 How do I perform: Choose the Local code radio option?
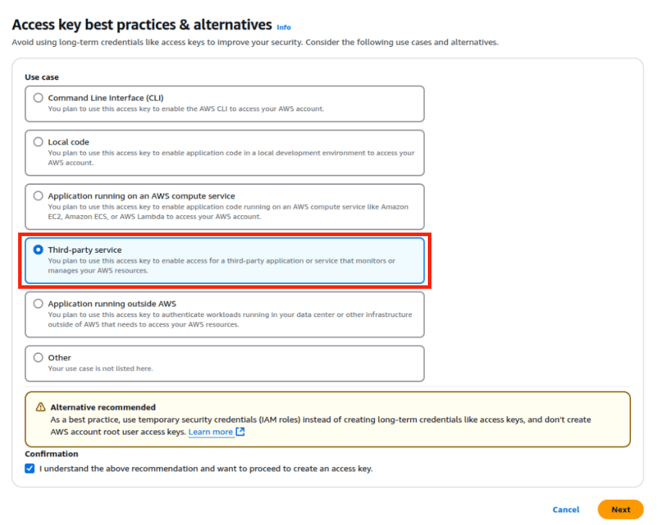pos(38,142)
